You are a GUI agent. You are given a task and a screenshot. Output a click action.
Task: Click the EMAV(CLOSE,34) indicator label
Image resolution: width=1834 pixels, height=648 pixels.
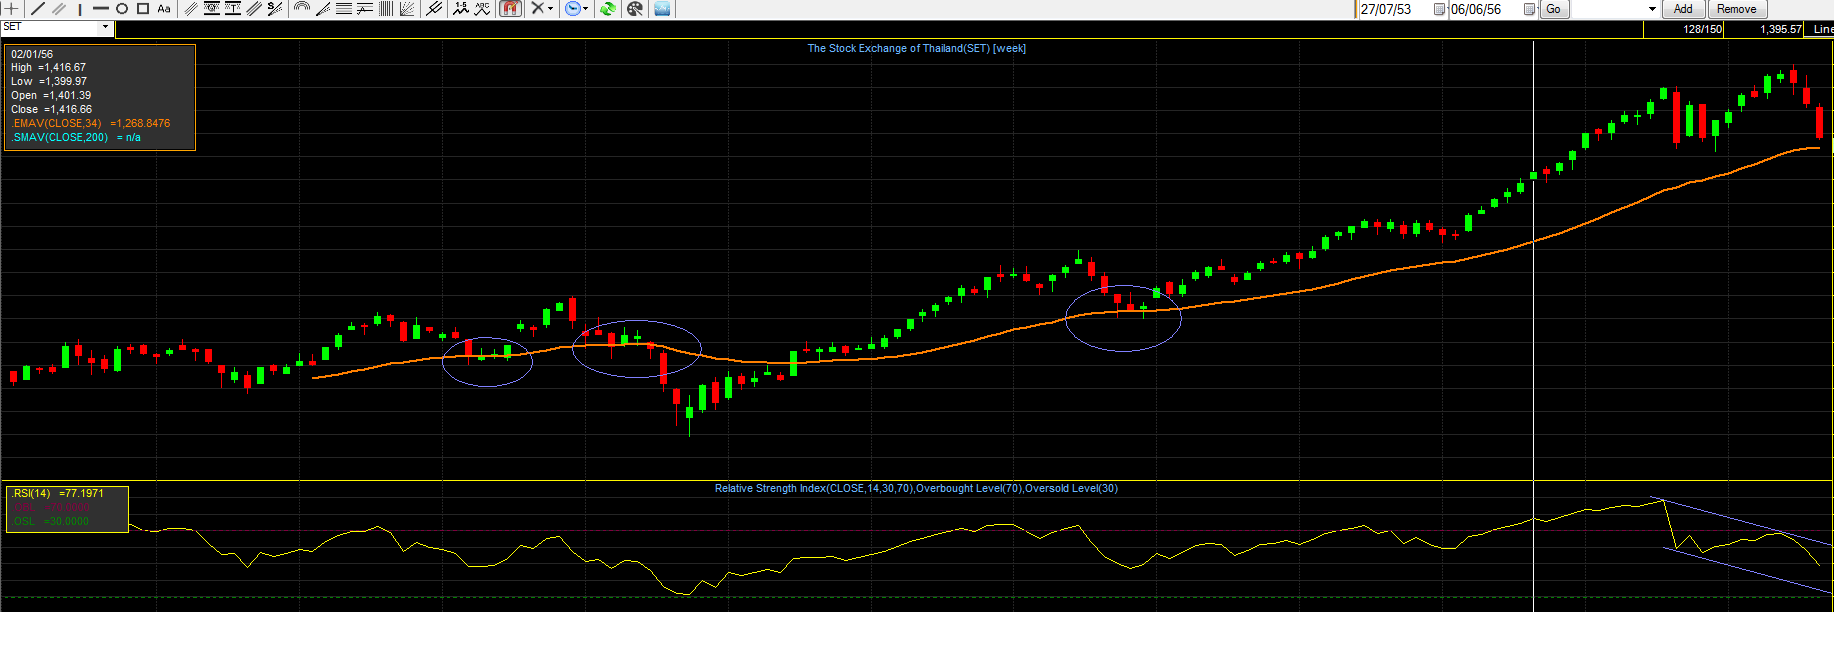pyautogui.click(x=57, y=124)
